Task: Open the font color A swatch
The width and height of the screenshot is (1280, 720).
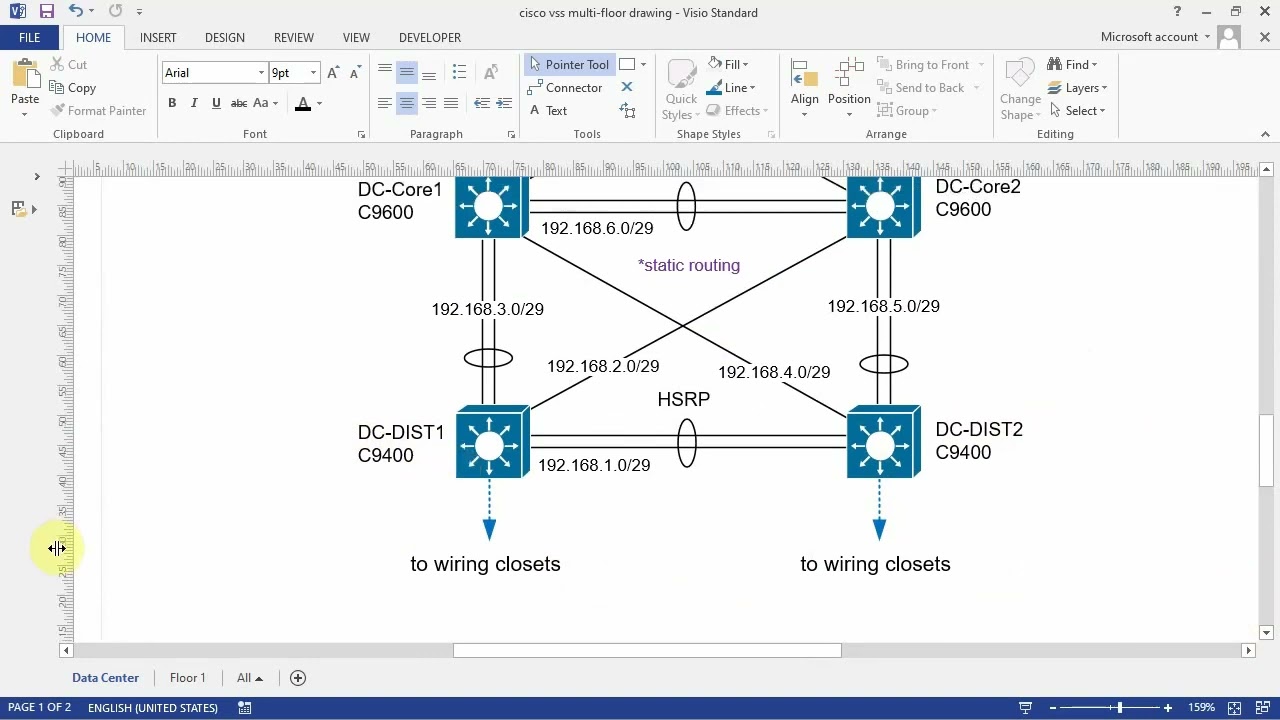Action: tap(303, 103)
